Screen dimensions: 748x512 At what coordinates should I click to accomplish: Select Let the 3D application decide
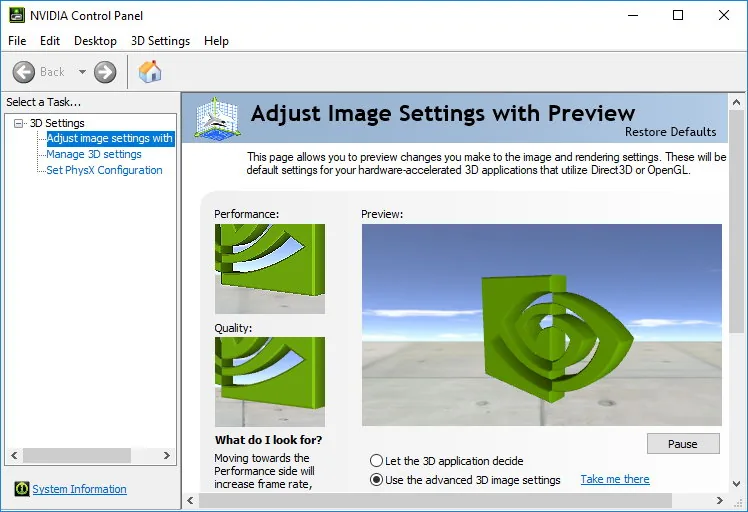point(376,460)
